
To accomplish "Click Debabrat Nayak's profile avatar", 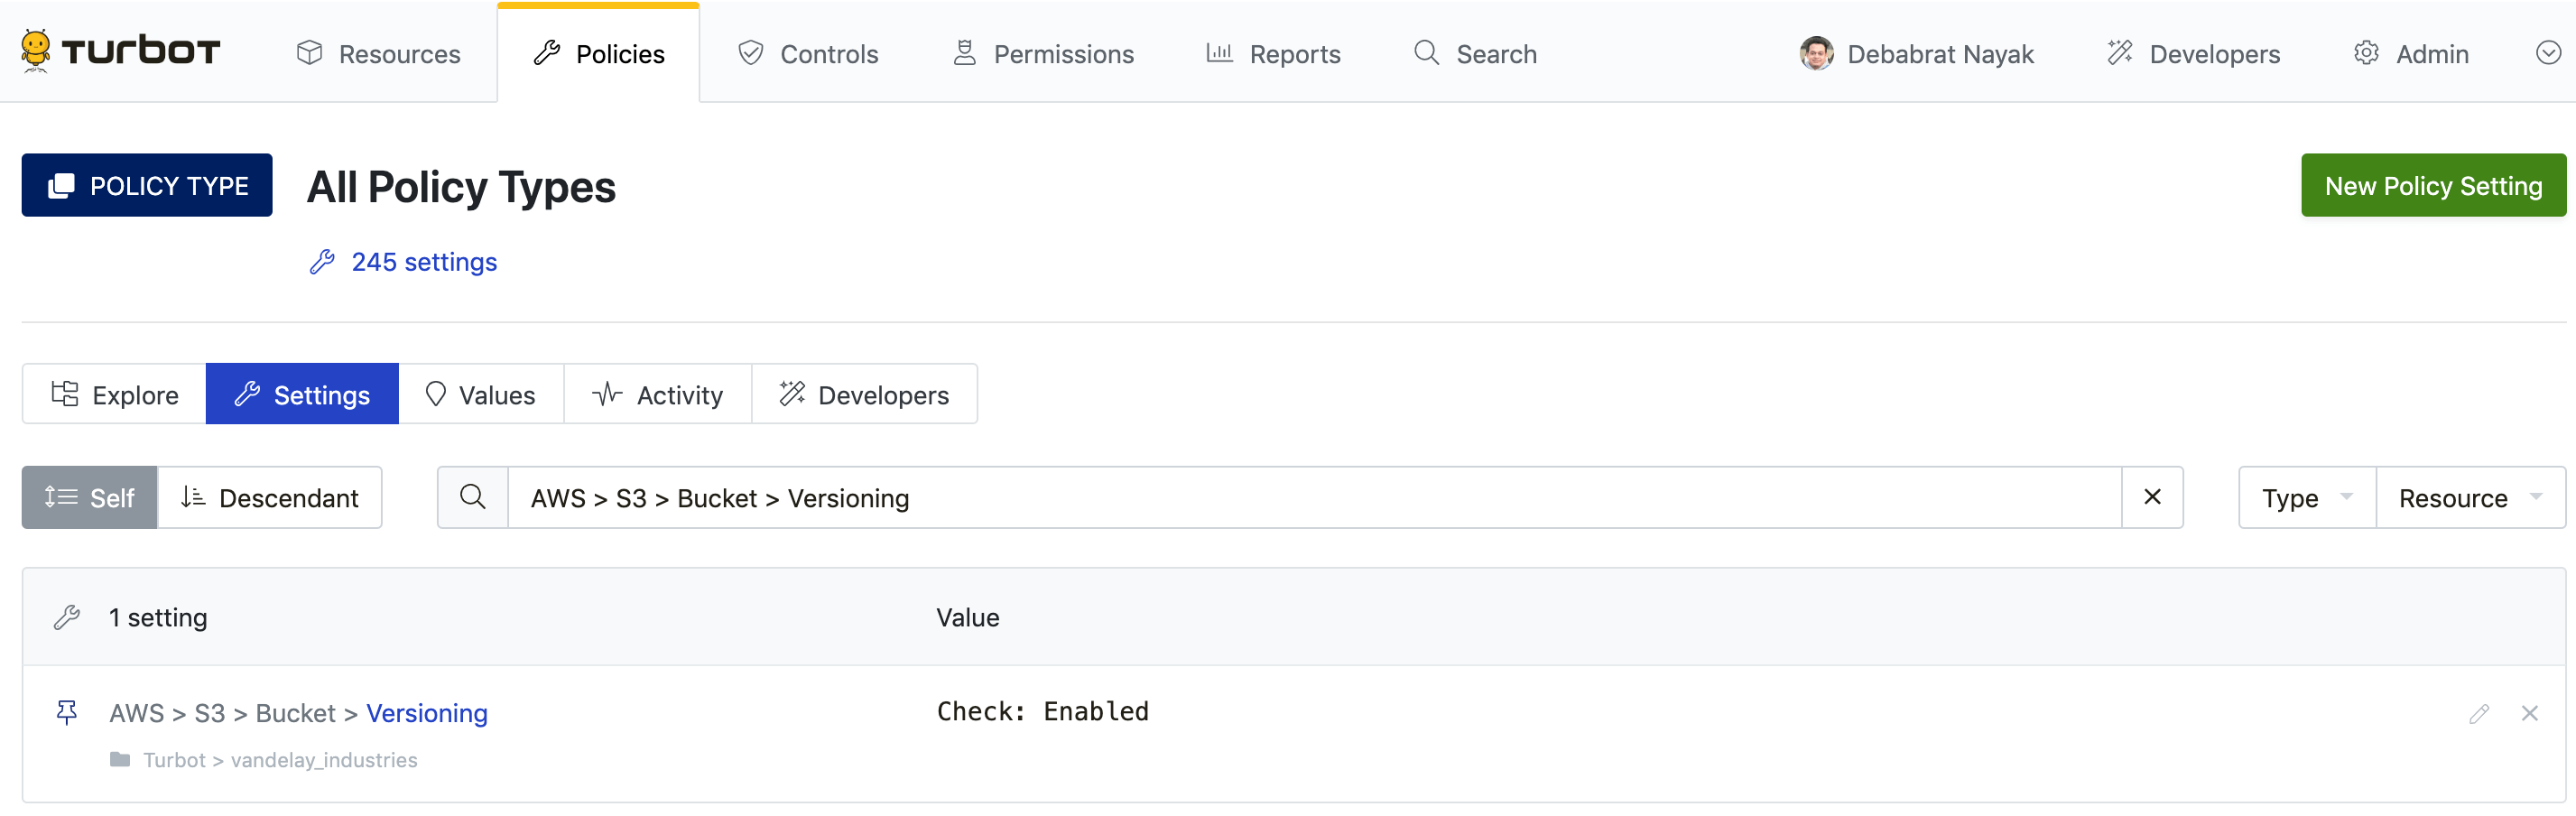I will point(1816,53).
